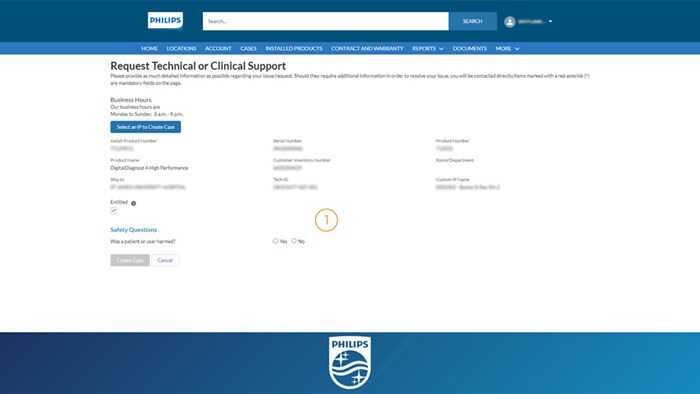Click Select an IP to Create Case

coord(146,127)
